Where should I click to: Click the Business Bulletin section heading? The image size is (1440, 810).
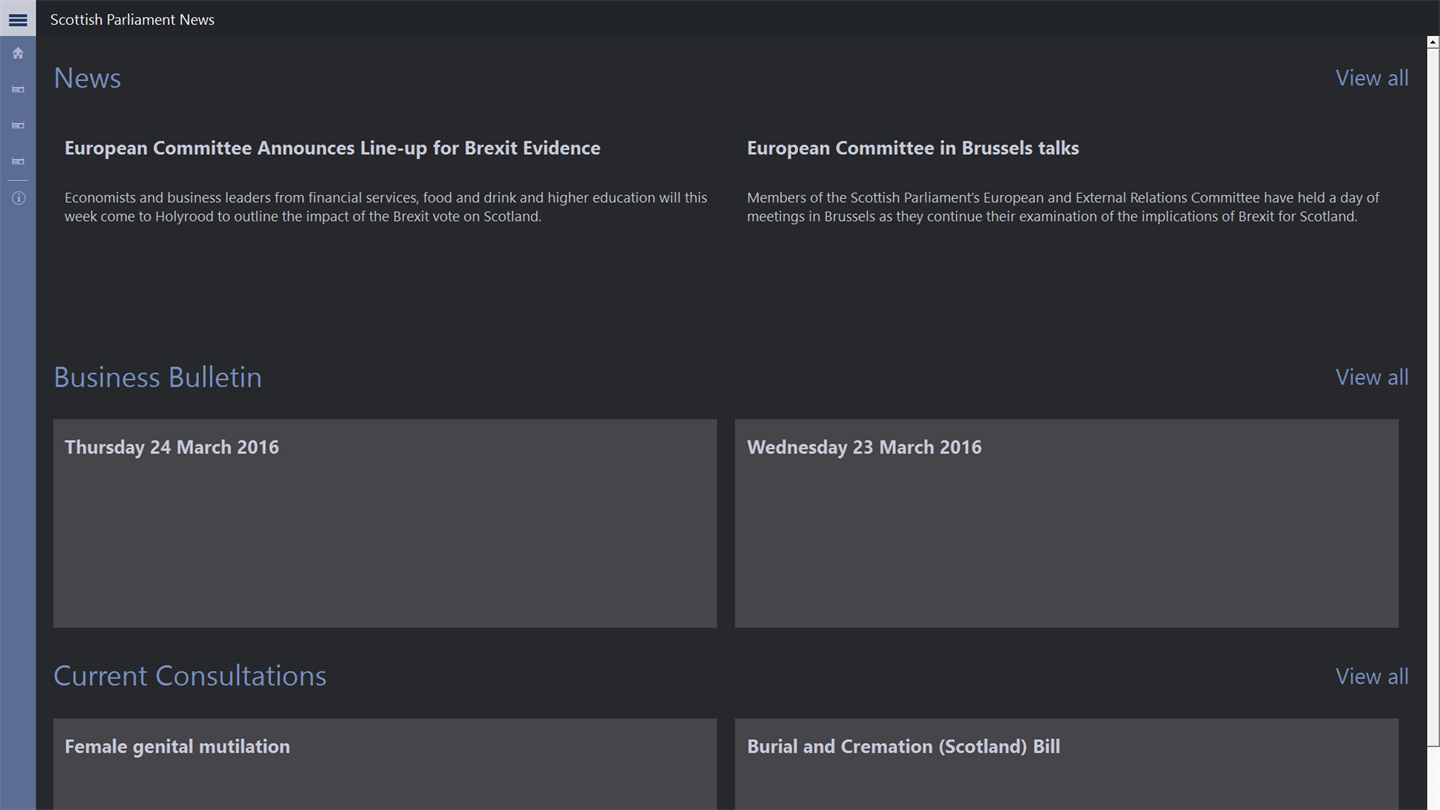click(x=157, y=377)
